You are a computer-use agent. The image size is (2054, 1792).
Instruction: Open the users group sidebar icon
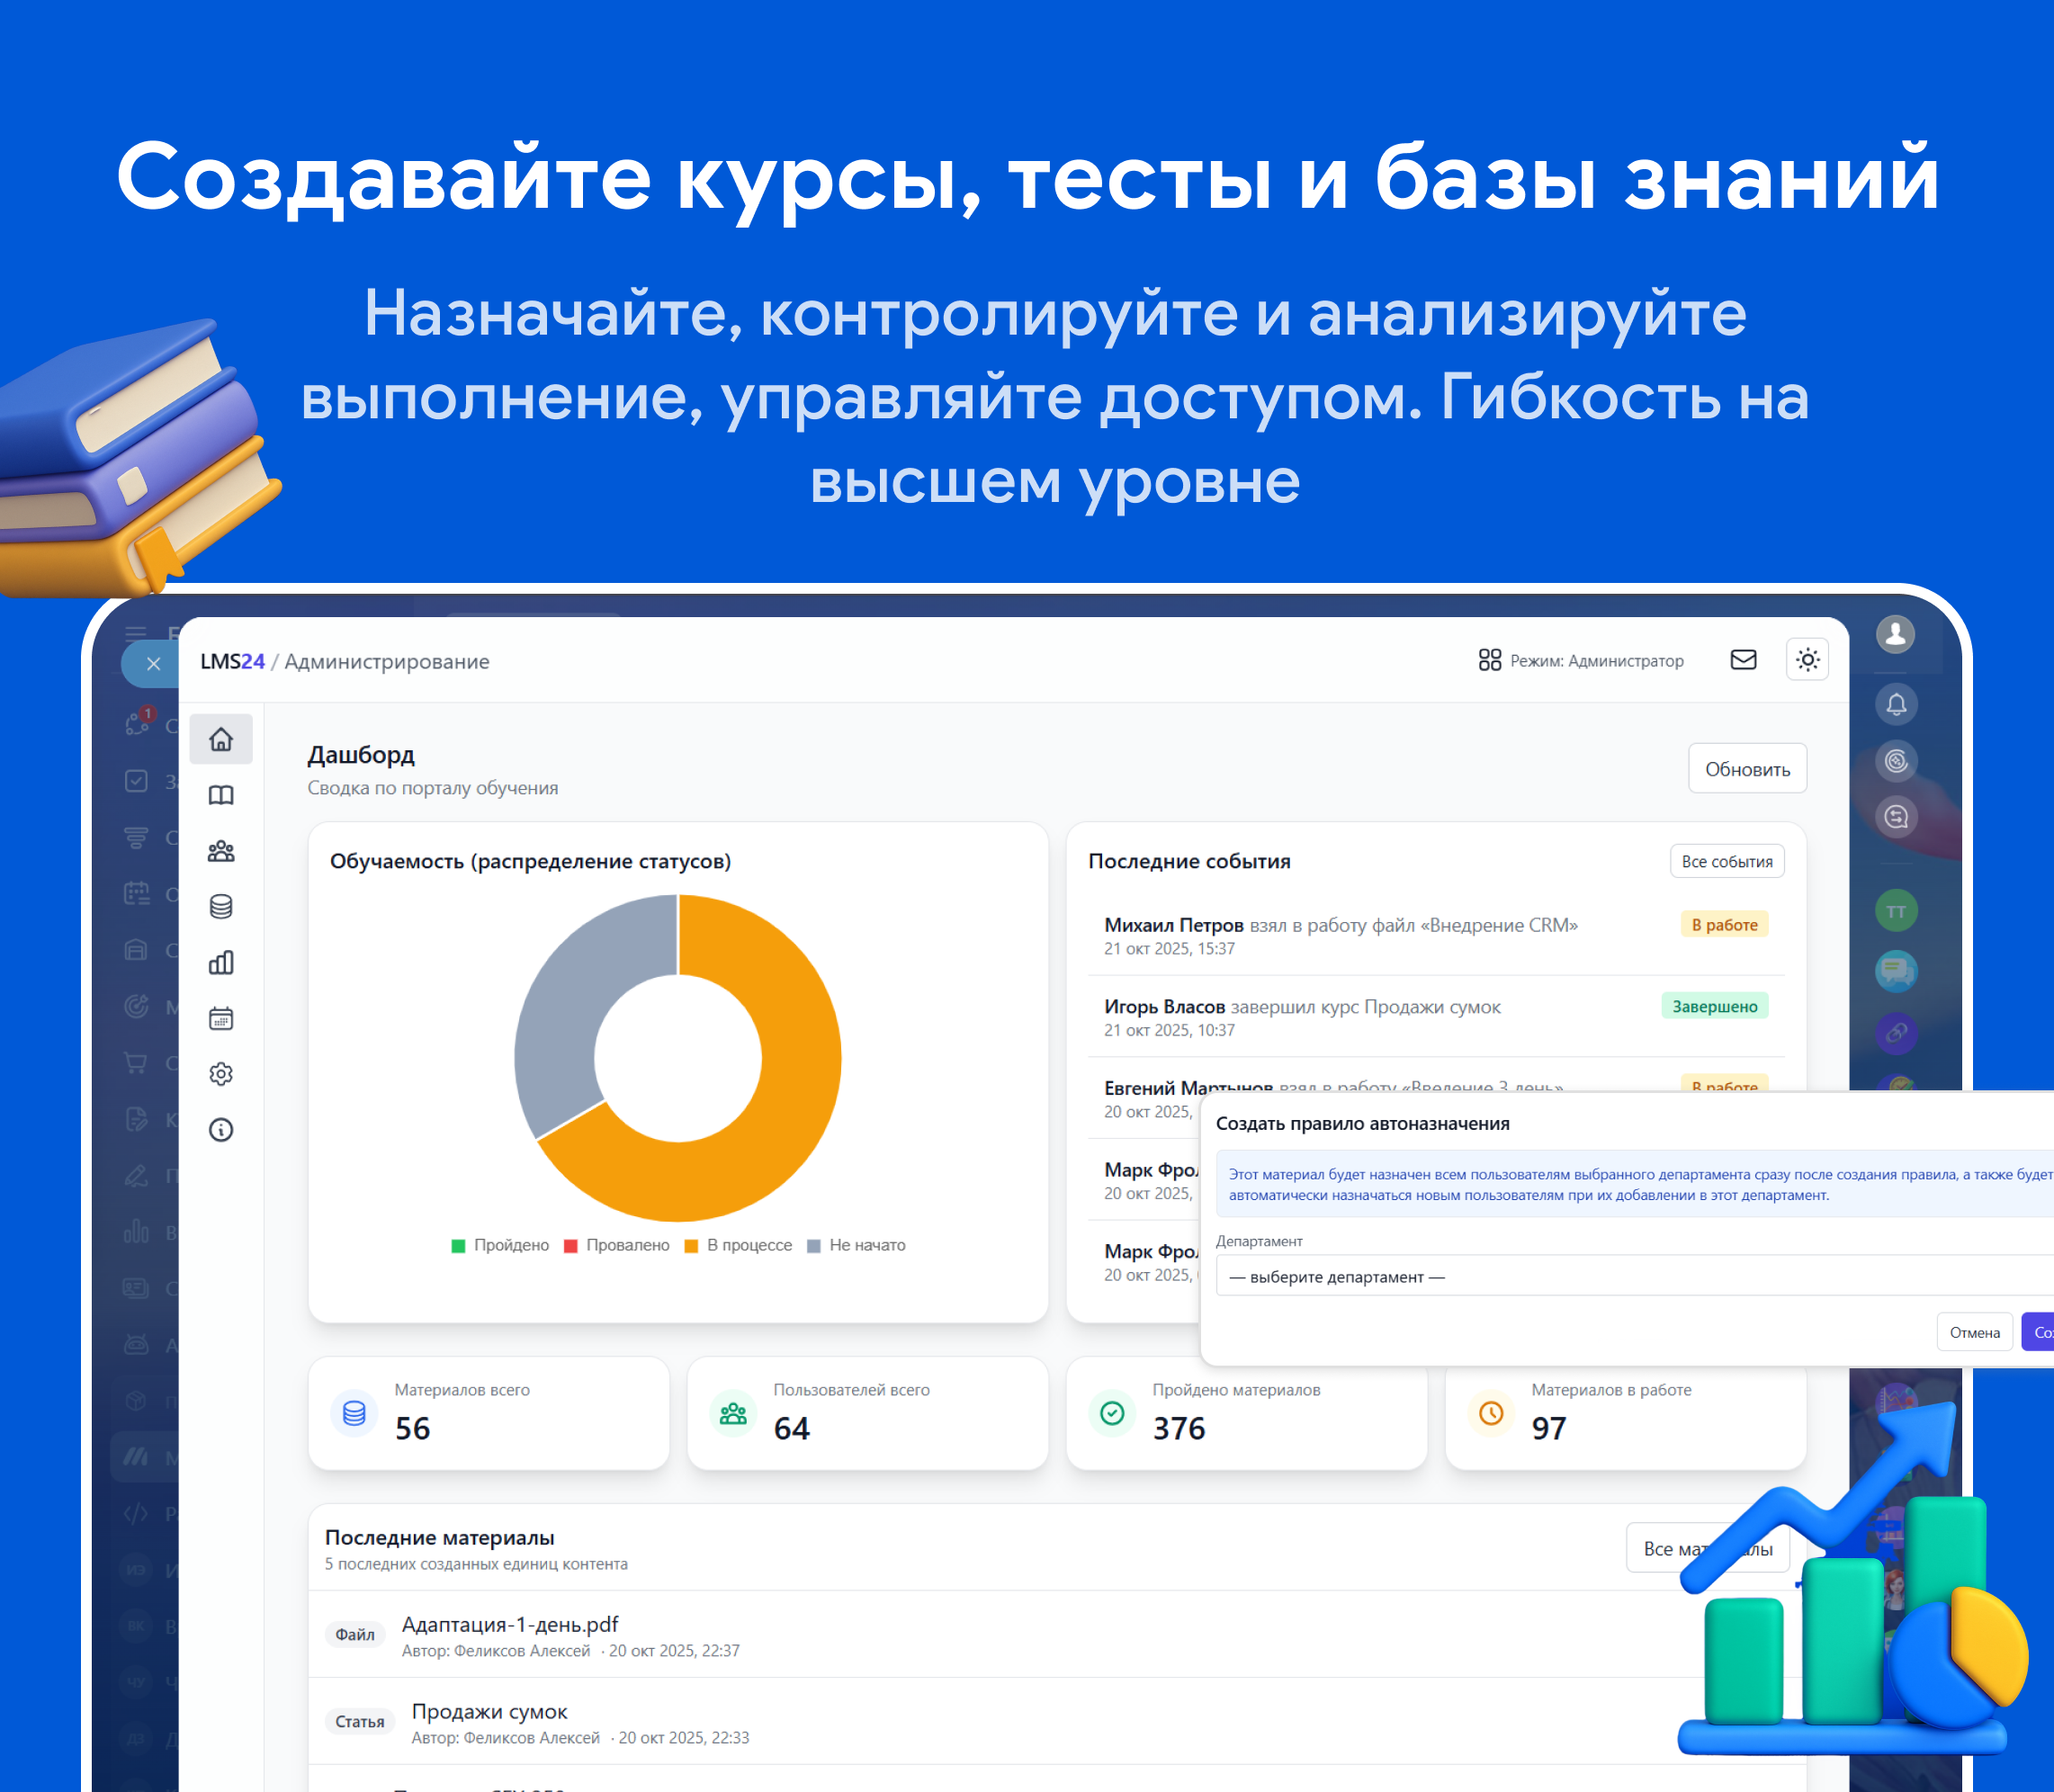[x=221, y=851]
